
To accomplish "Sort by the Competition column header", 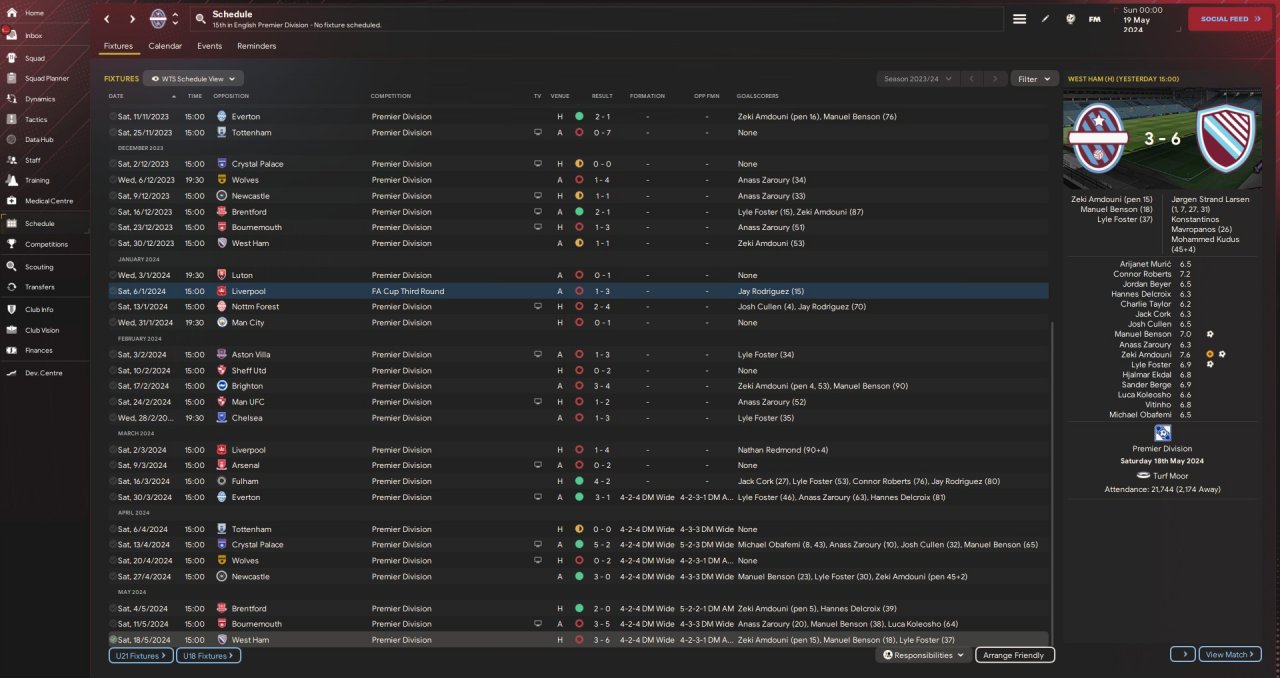I will point(391,96).
